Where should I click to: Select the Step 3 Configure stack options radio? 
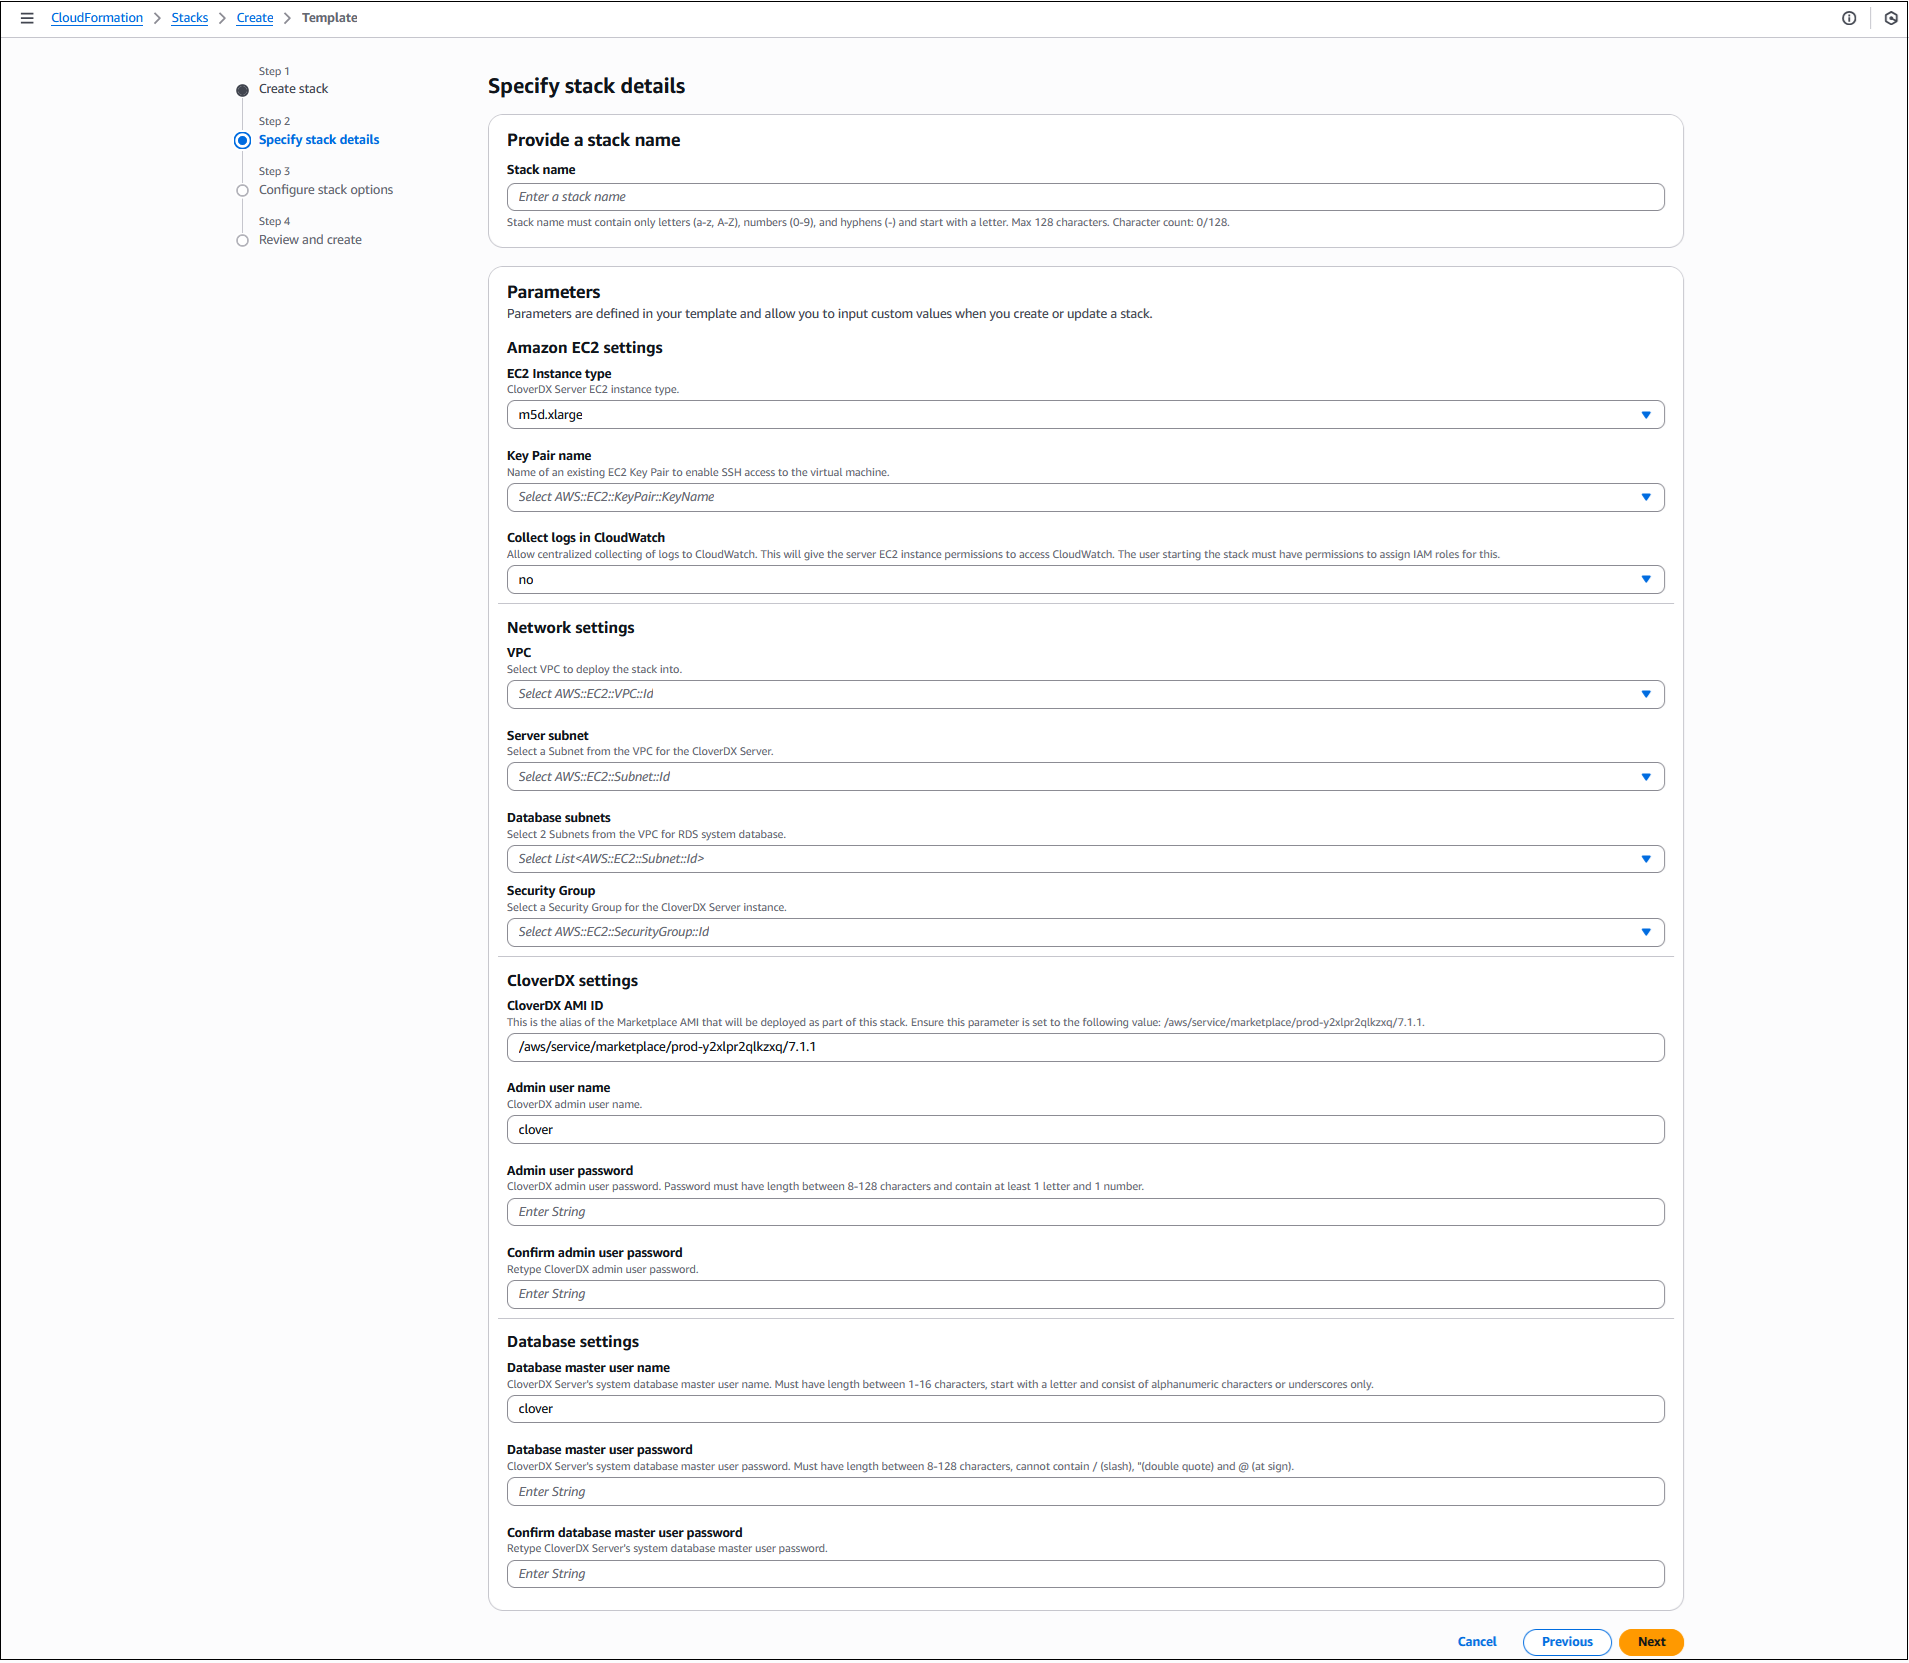(x=242, y=190)
